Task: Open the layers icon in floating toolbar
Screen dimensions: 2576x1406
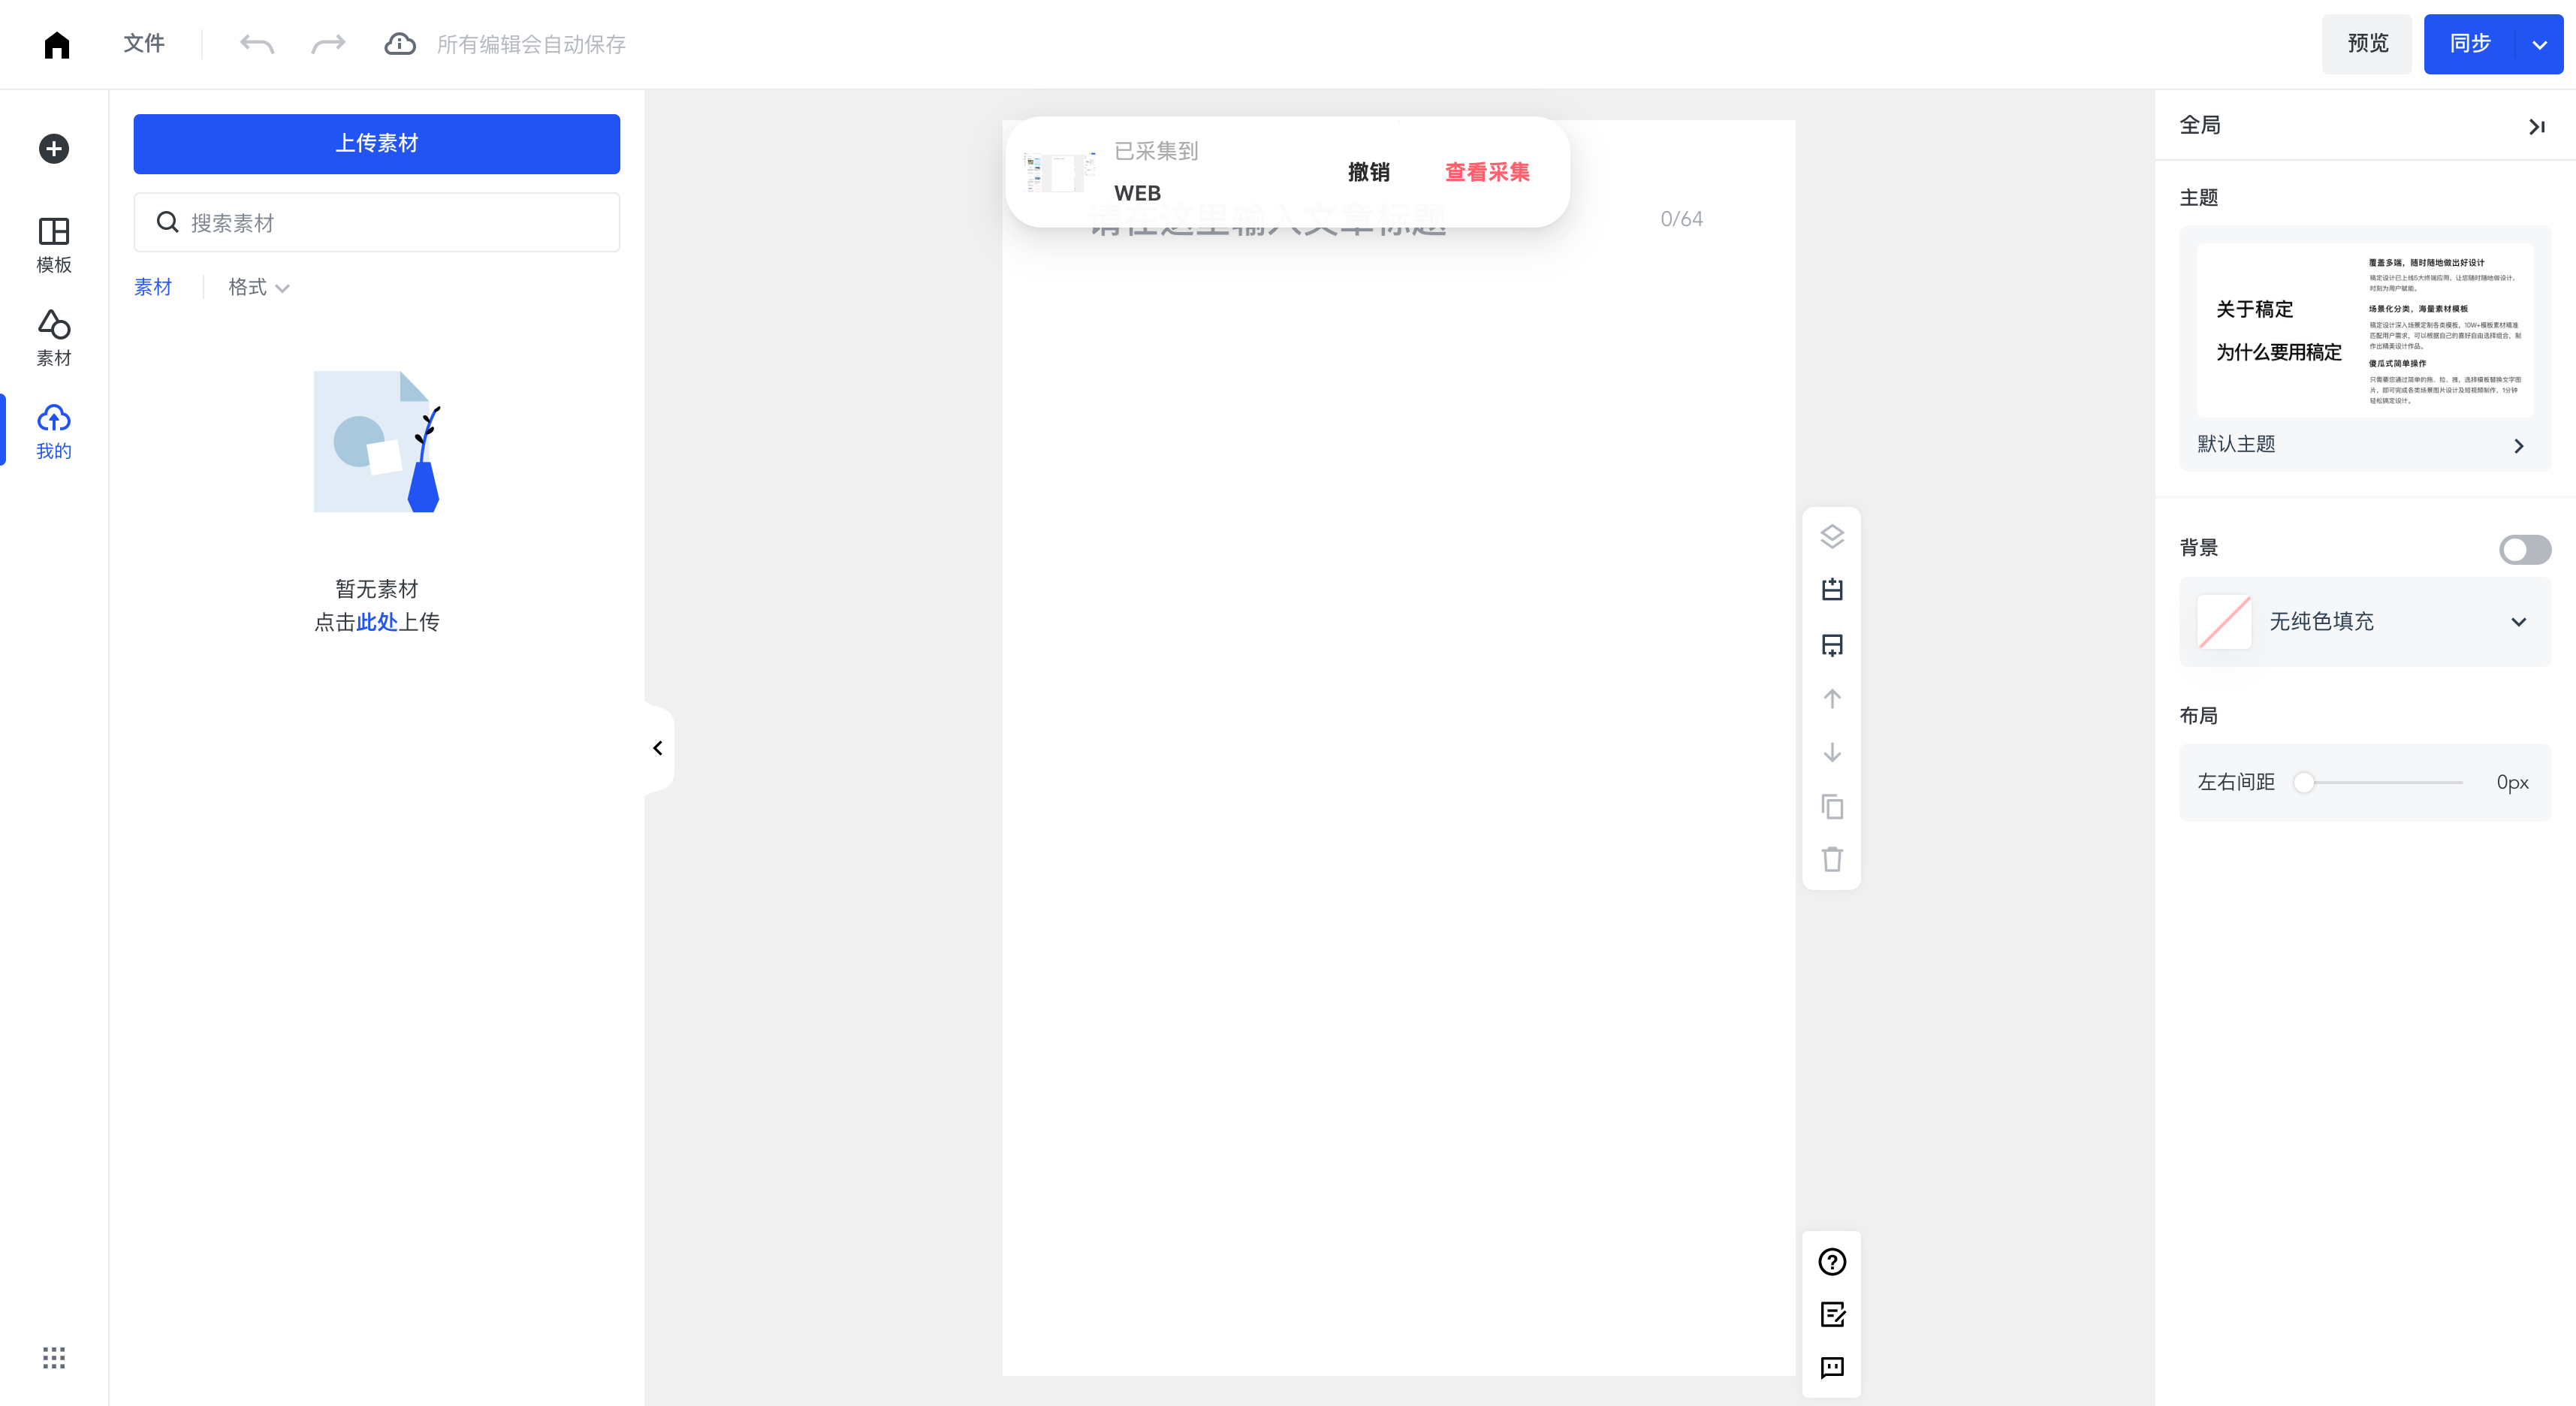Action: pyautogui.click(x=1831, y=537)
